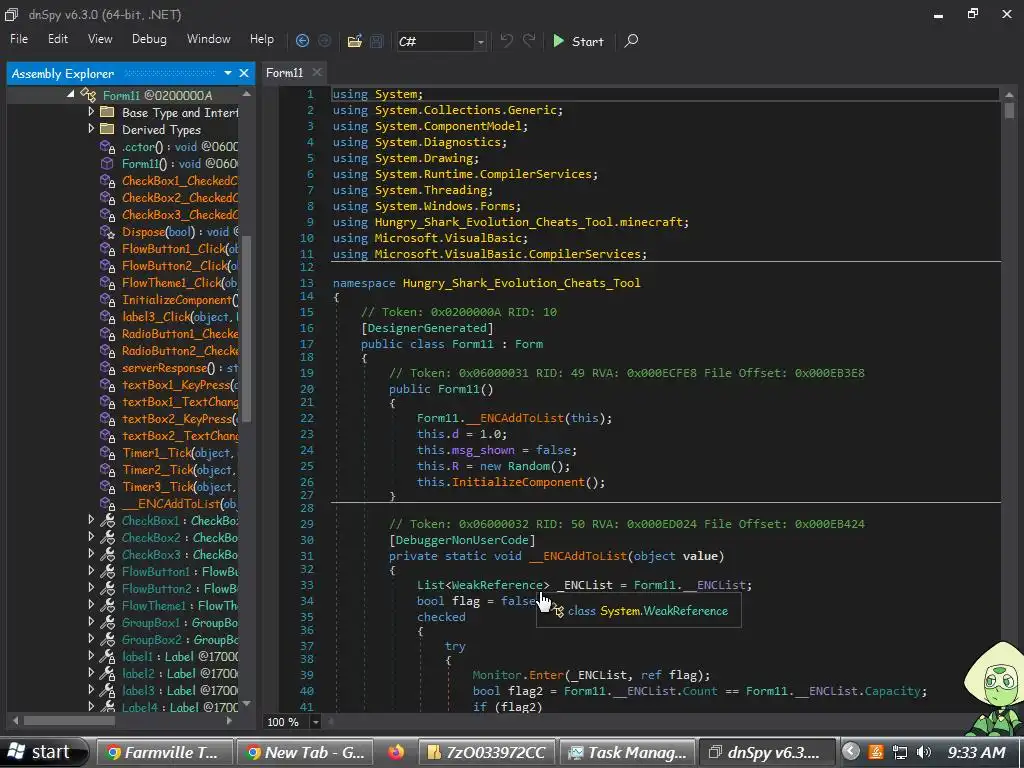
Task: Click the Form11 class icon in tree
Action: pyautogui.click(x=88, y=95)
